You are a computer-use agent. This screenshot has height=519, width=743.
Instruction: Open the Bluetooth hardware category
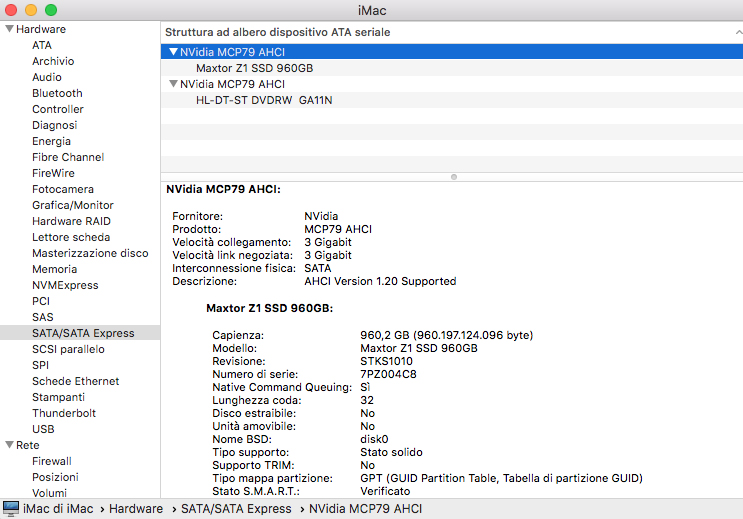[x=57, y=93]
